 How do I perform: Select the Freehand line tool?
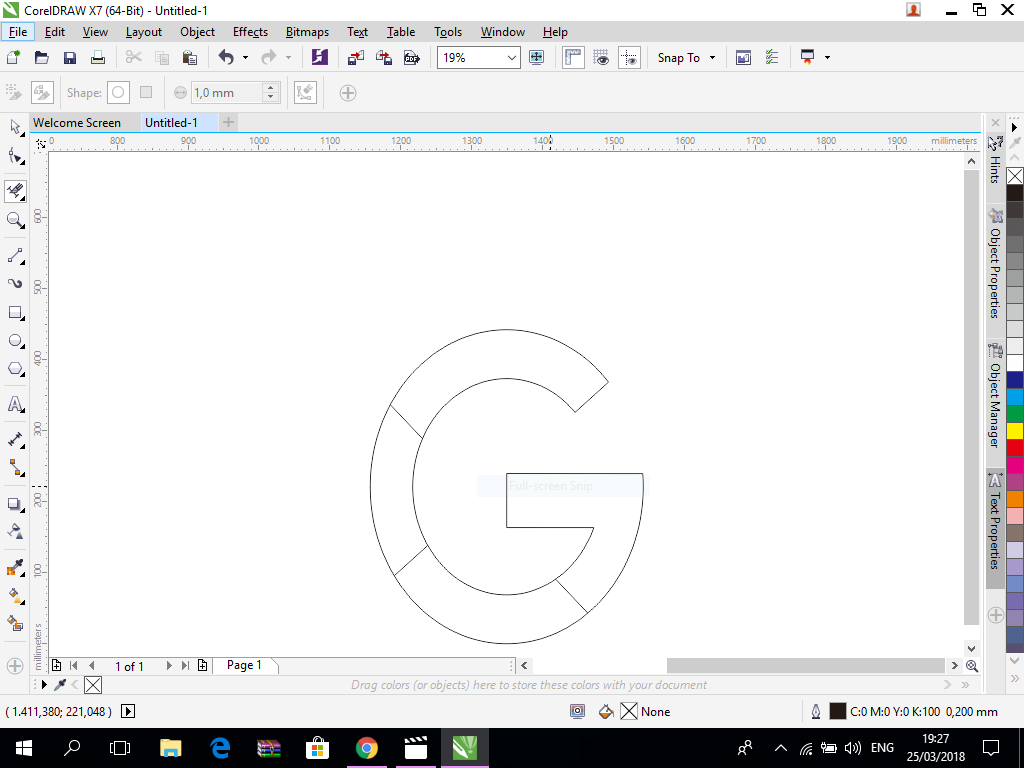tap(15, 255)
